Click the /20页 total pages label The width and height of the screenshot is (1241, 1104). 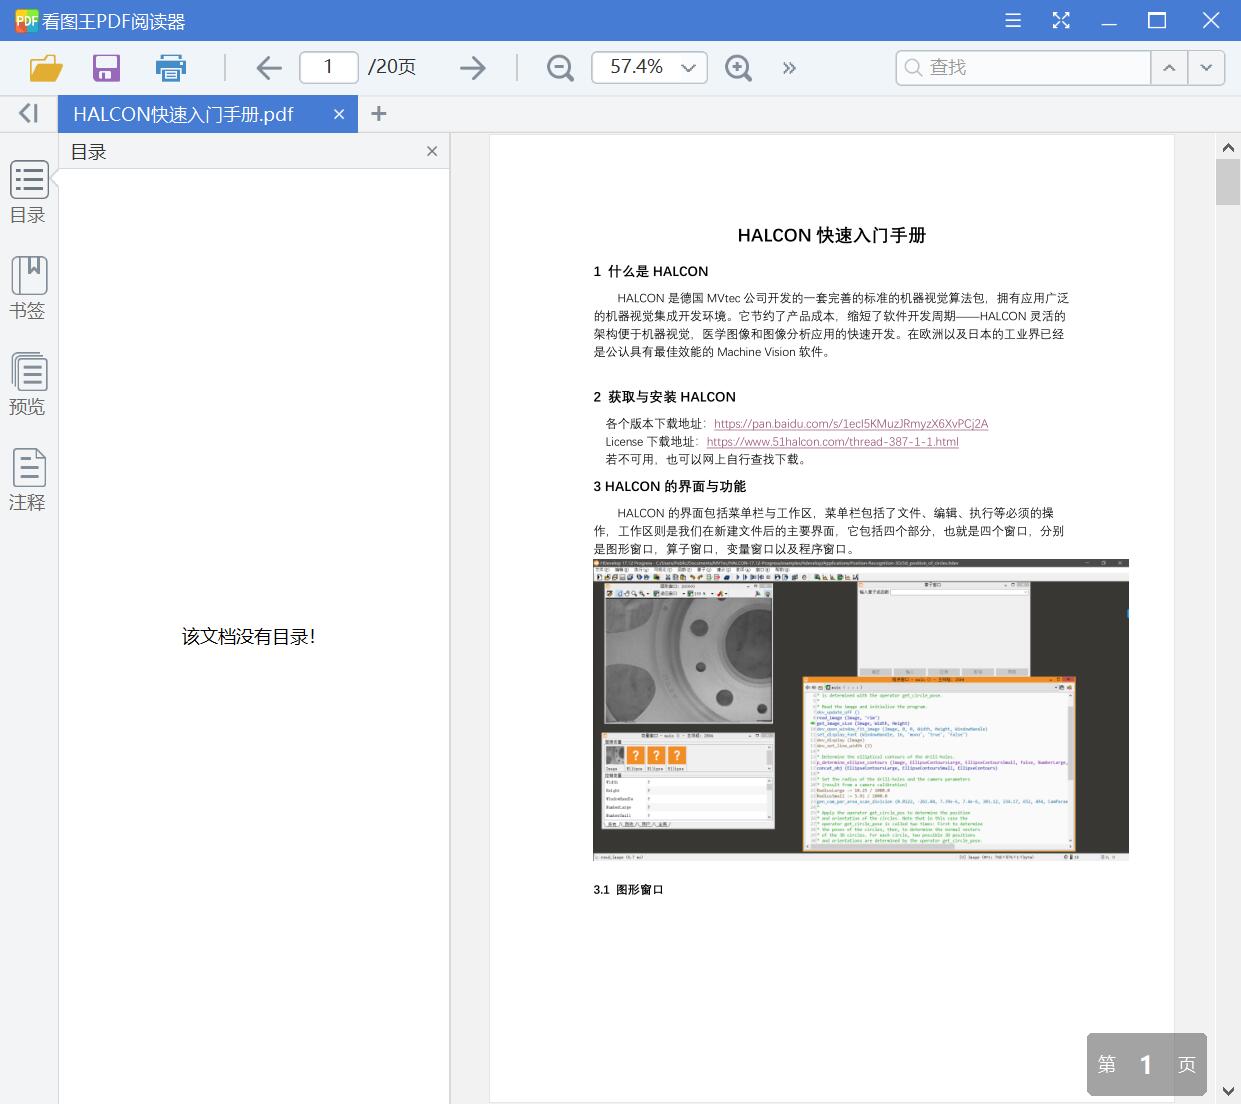pyautogui.click(x=392, y=67)
